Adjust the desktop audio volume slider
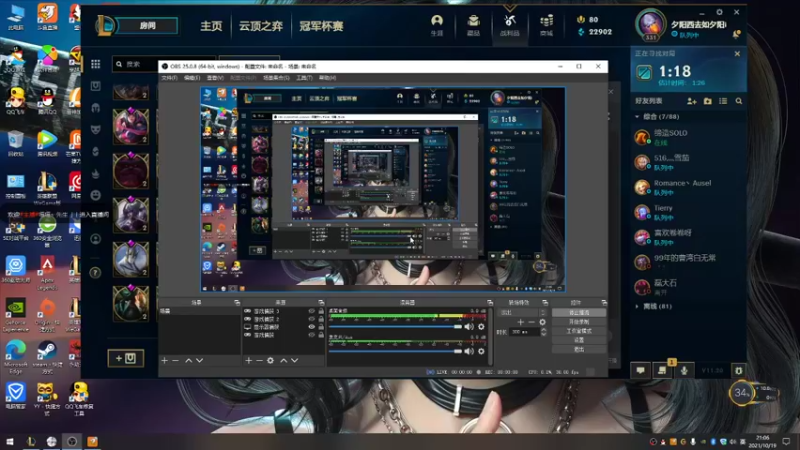Screen dimensions: 800x450 [x=395, y=327]
